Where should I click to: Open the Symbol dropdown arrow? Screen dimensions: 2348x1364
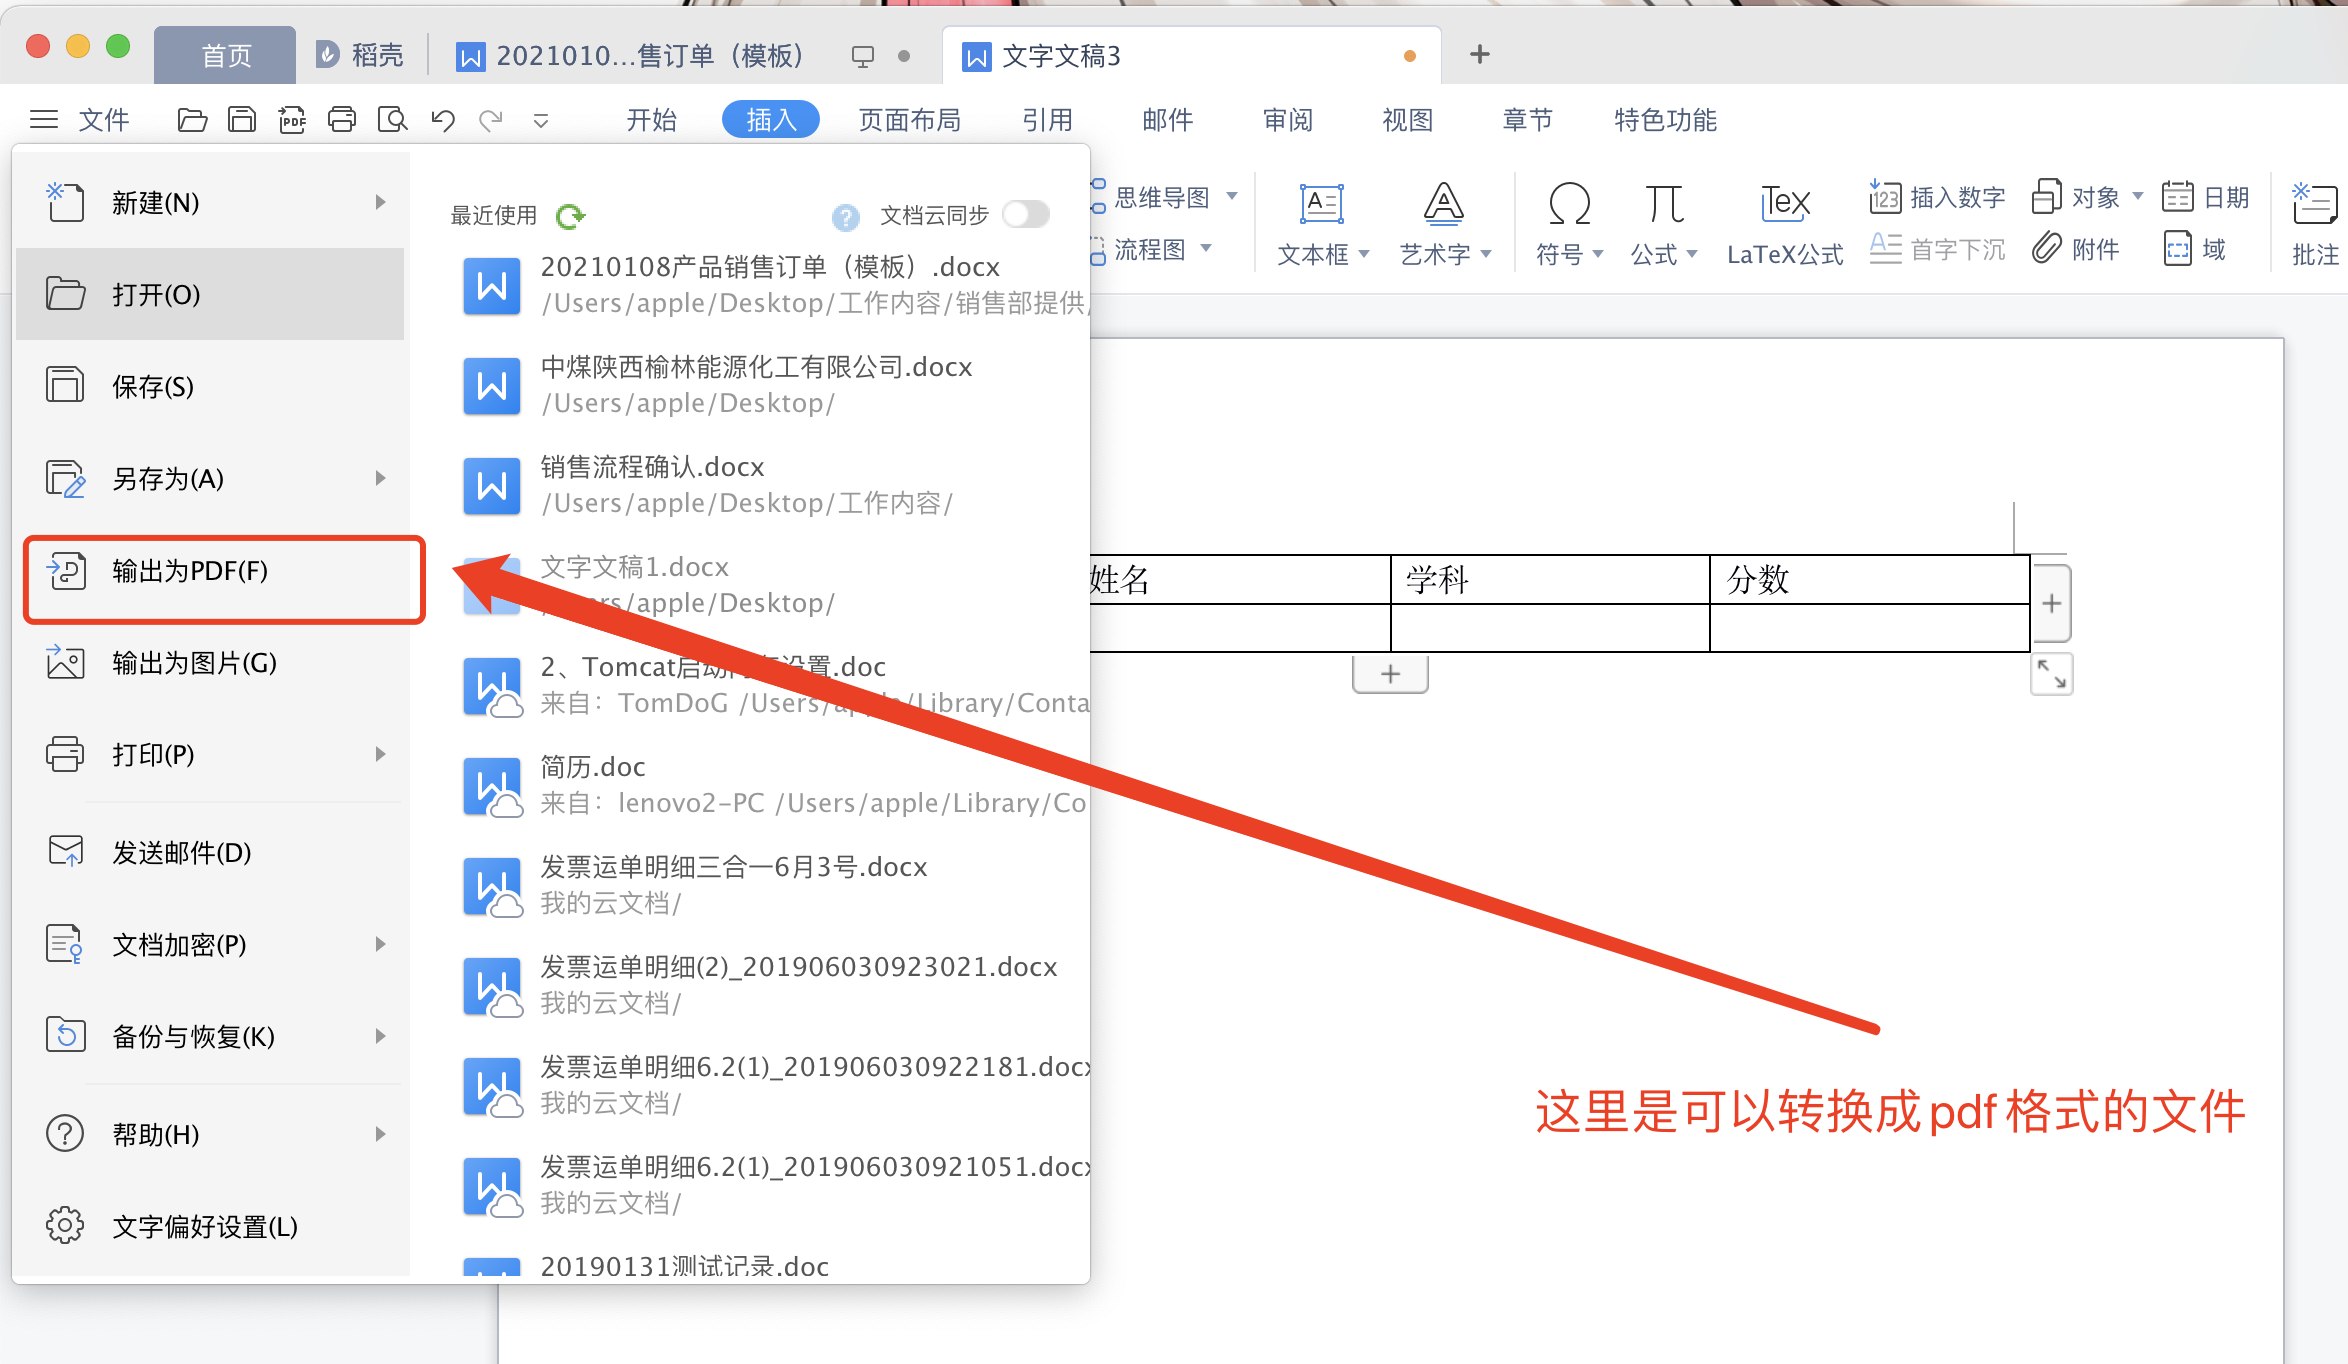(1598, 254)
